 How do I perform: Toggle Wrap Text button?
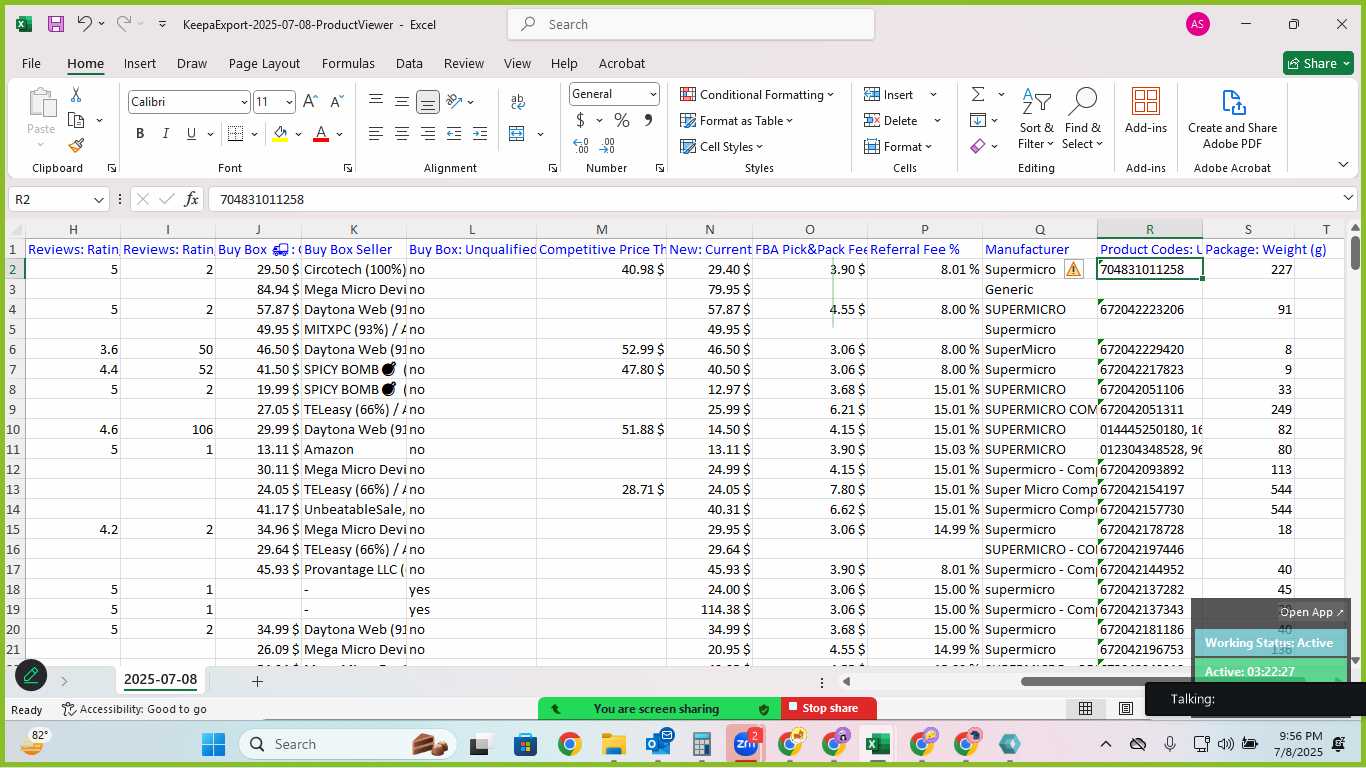tap(518, 102)
